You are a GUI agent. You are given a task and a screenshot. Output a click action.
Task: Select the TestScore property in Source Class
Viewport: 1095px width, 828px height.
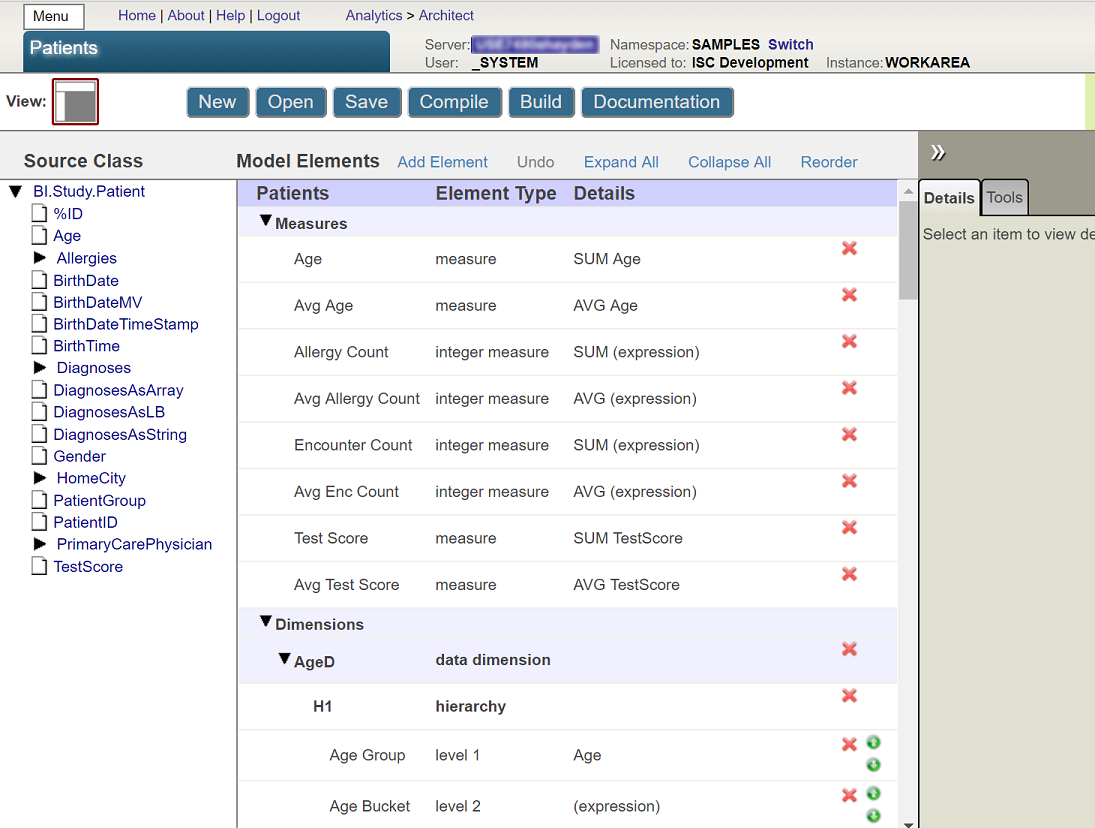pyautogui.click(x=88, y=567)
